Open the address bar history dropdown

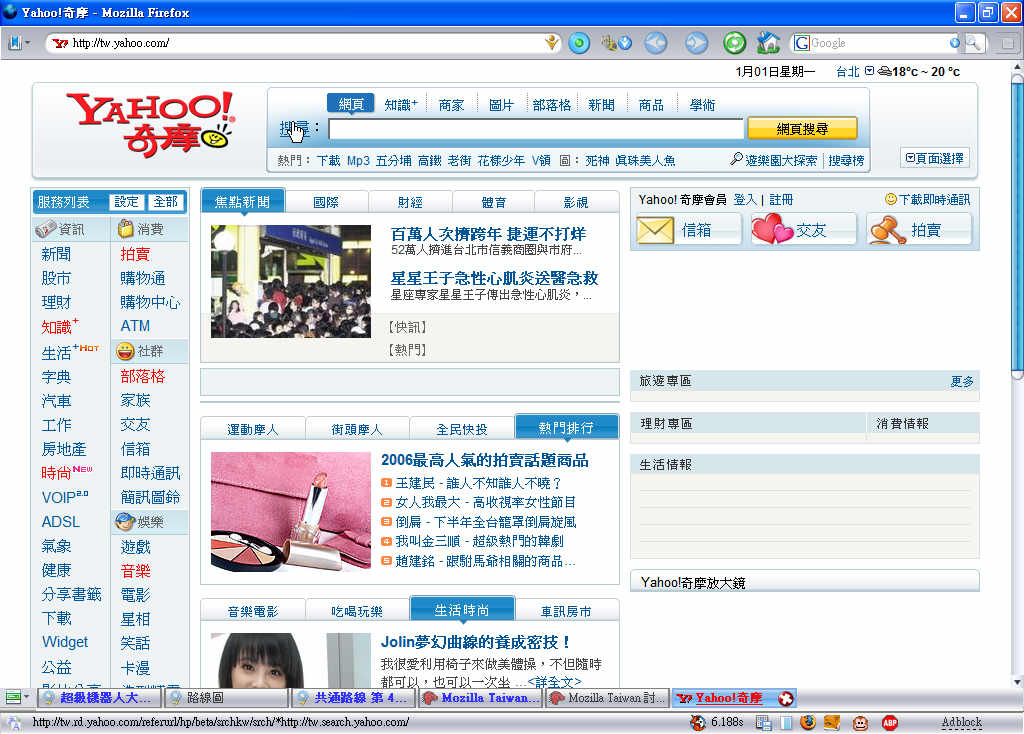552,43
